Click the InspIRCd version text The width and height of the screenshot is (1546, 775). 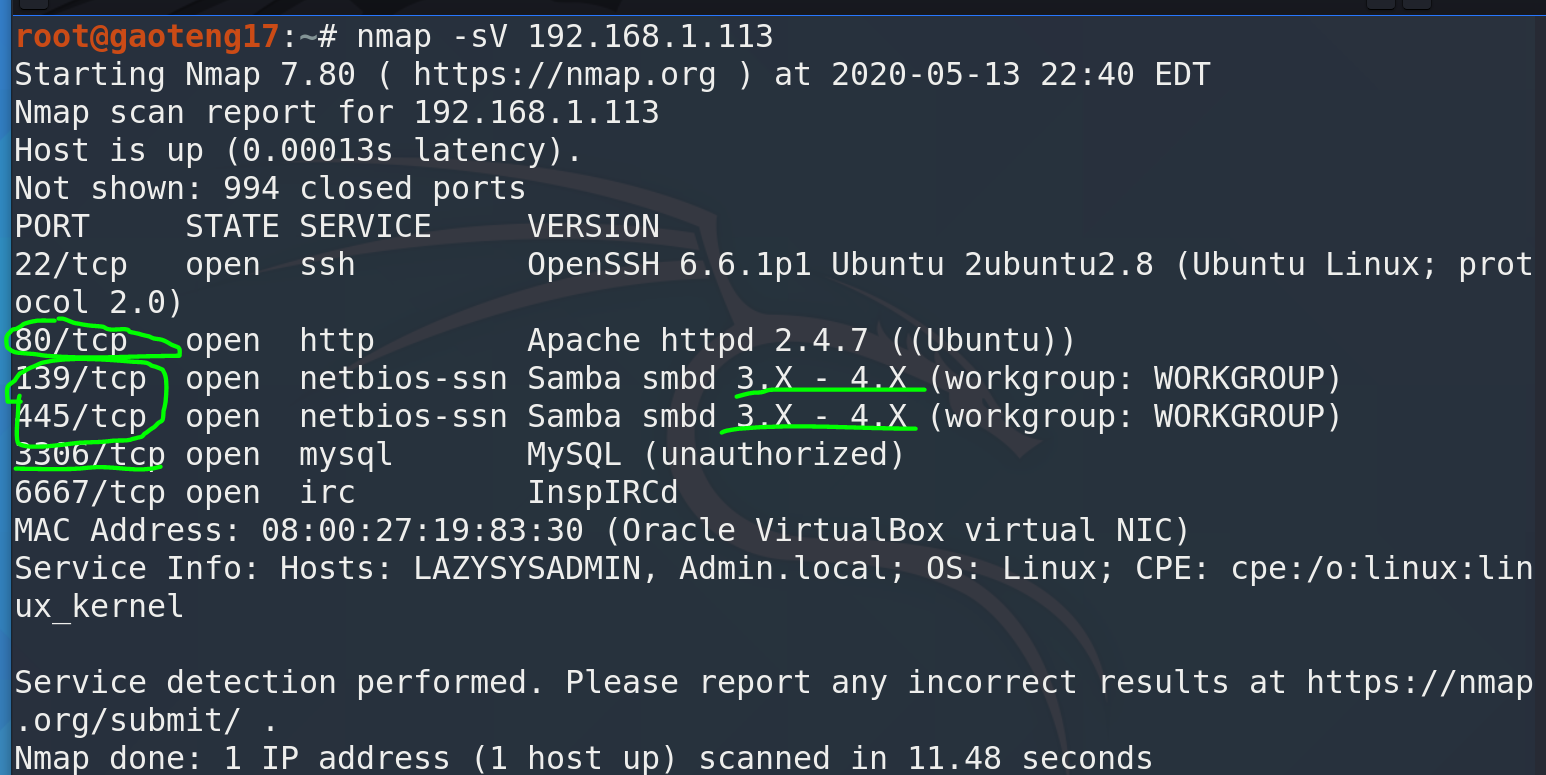[x=602, y=493]
